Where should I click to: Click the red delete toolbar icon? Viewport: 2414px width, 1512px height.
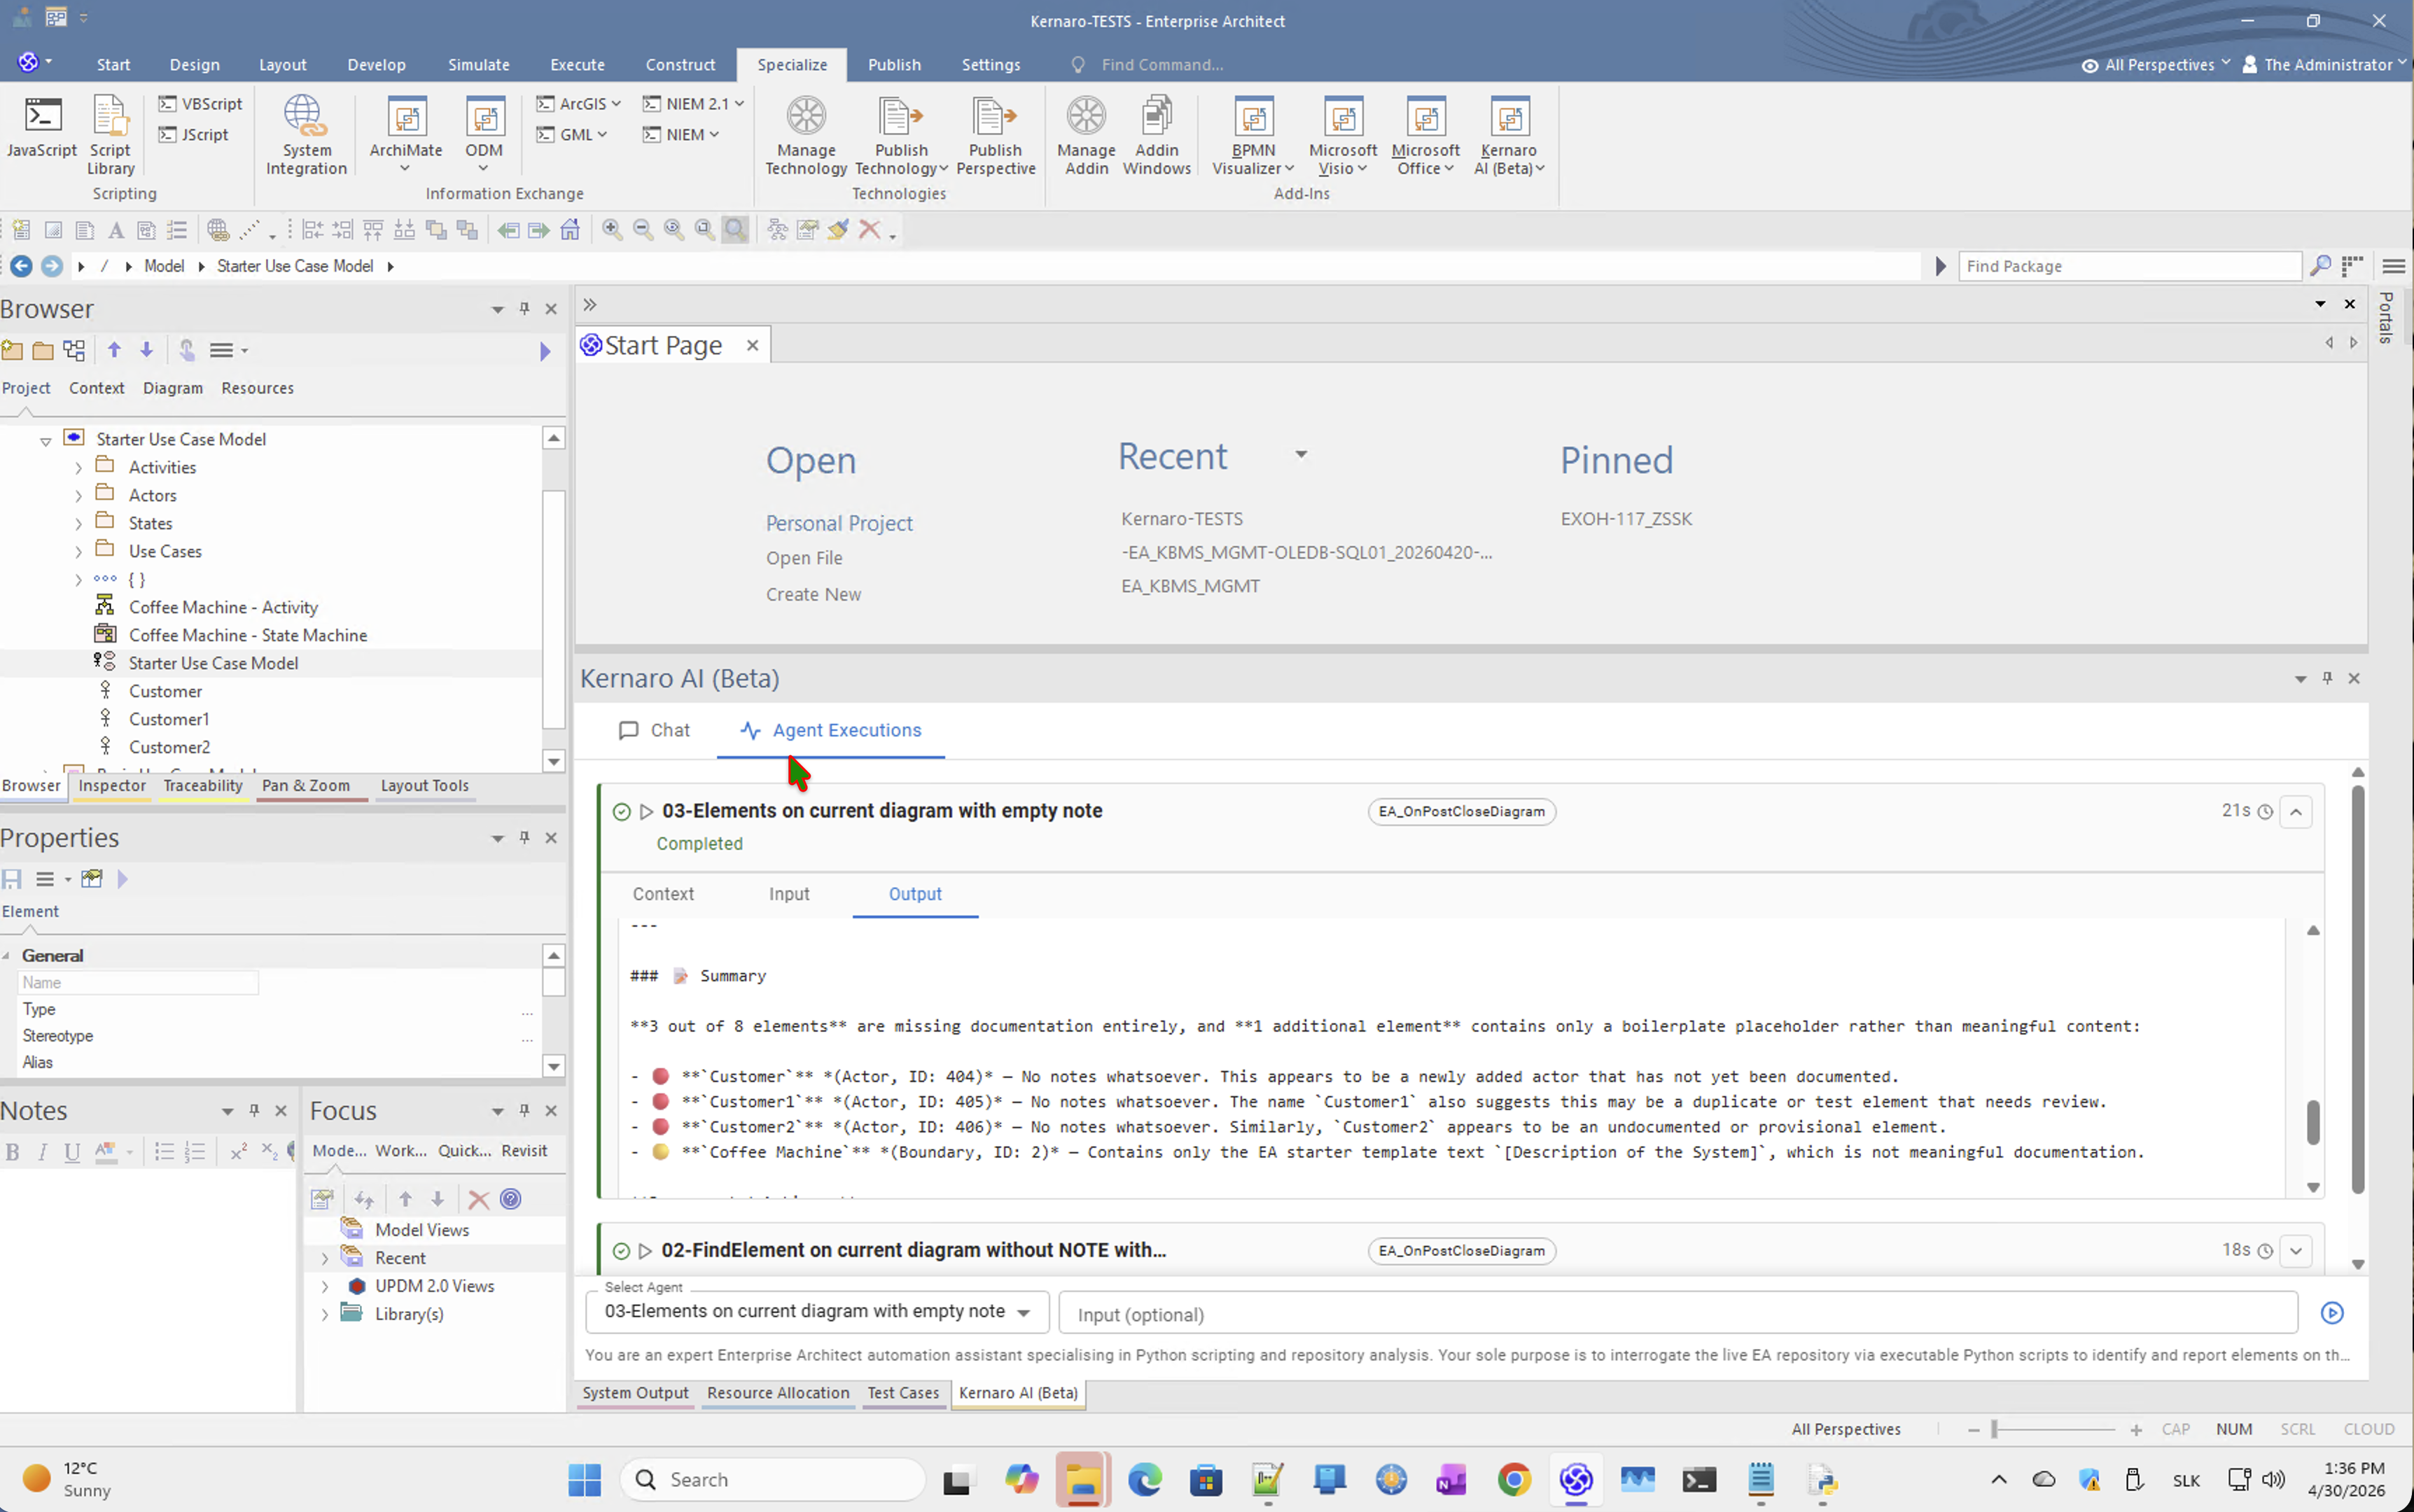tap(869, 230)
